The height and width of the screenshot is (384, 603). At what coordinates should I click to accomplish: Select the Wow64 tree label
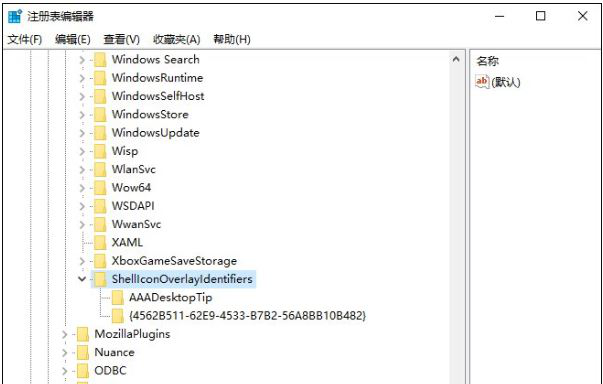click(131, 188)
